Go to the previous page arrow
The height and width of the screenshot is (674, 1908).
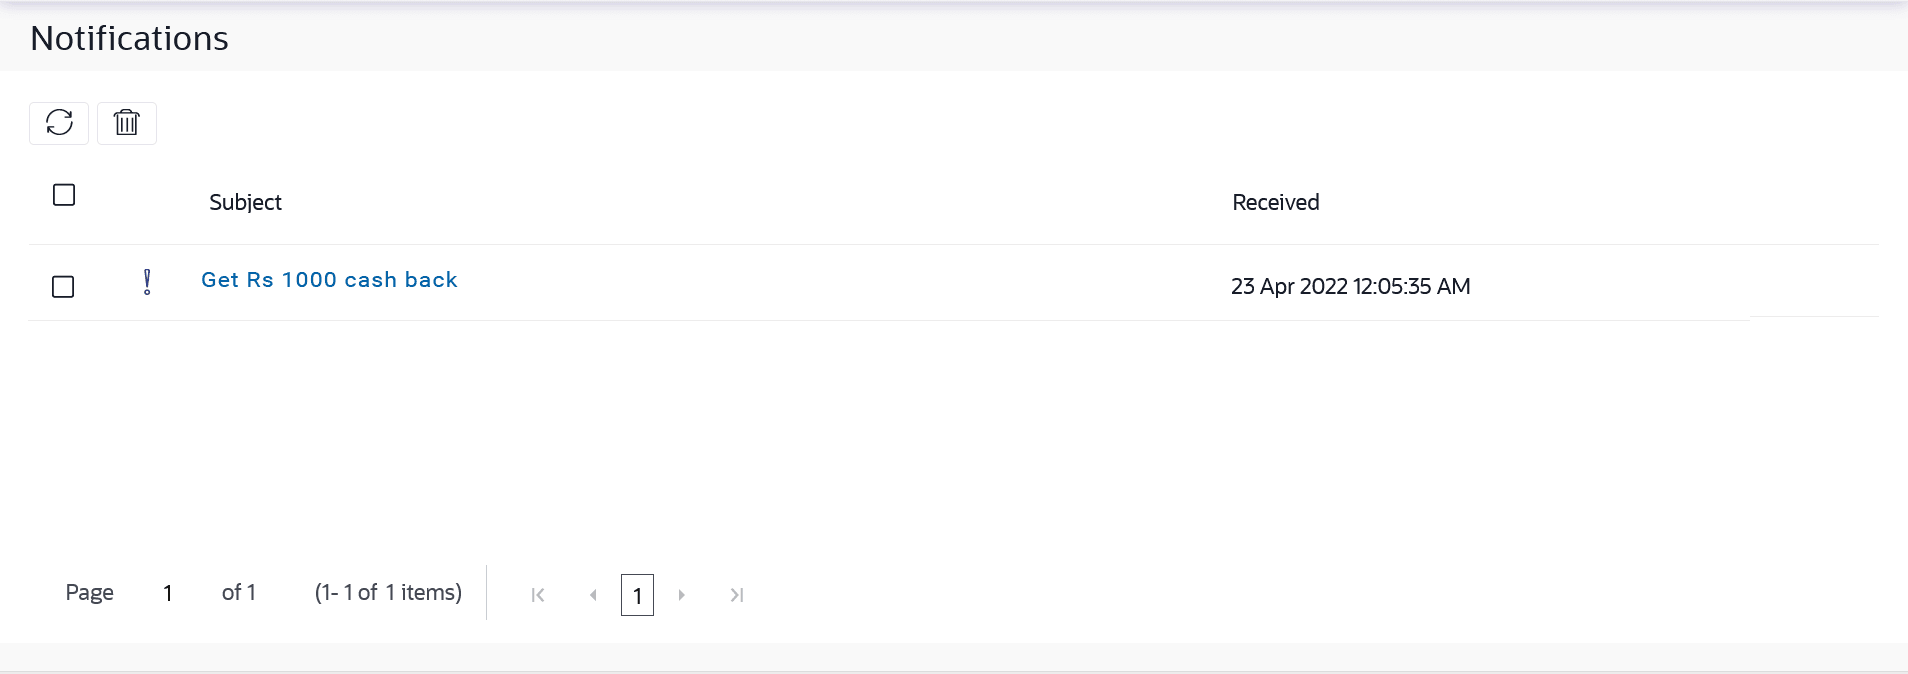click(593, 595)
